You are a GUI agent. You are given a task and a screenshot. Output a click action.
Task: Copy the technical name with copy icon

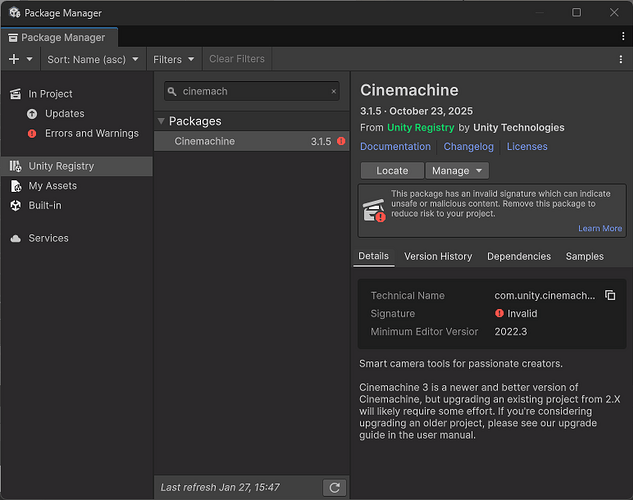pyautogui.click(x=610, y=296)
